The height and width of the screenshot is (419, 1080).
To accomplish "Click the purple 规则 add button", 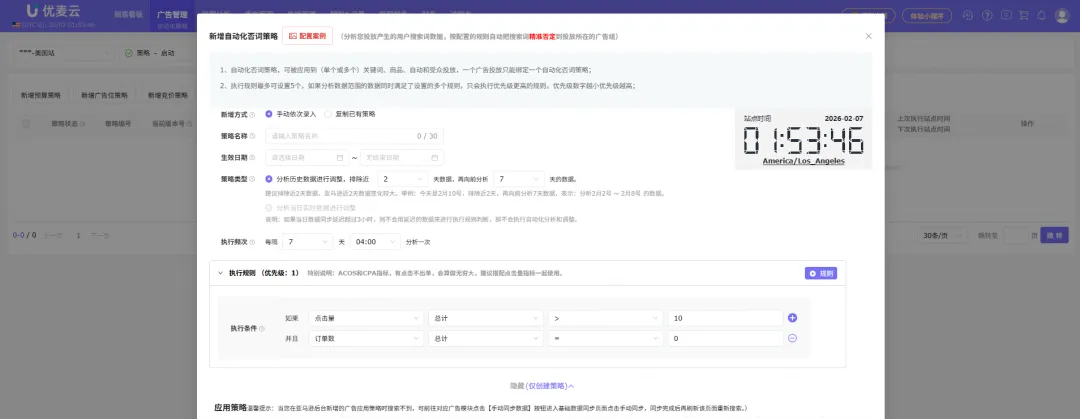I will [x=819, y=273].
